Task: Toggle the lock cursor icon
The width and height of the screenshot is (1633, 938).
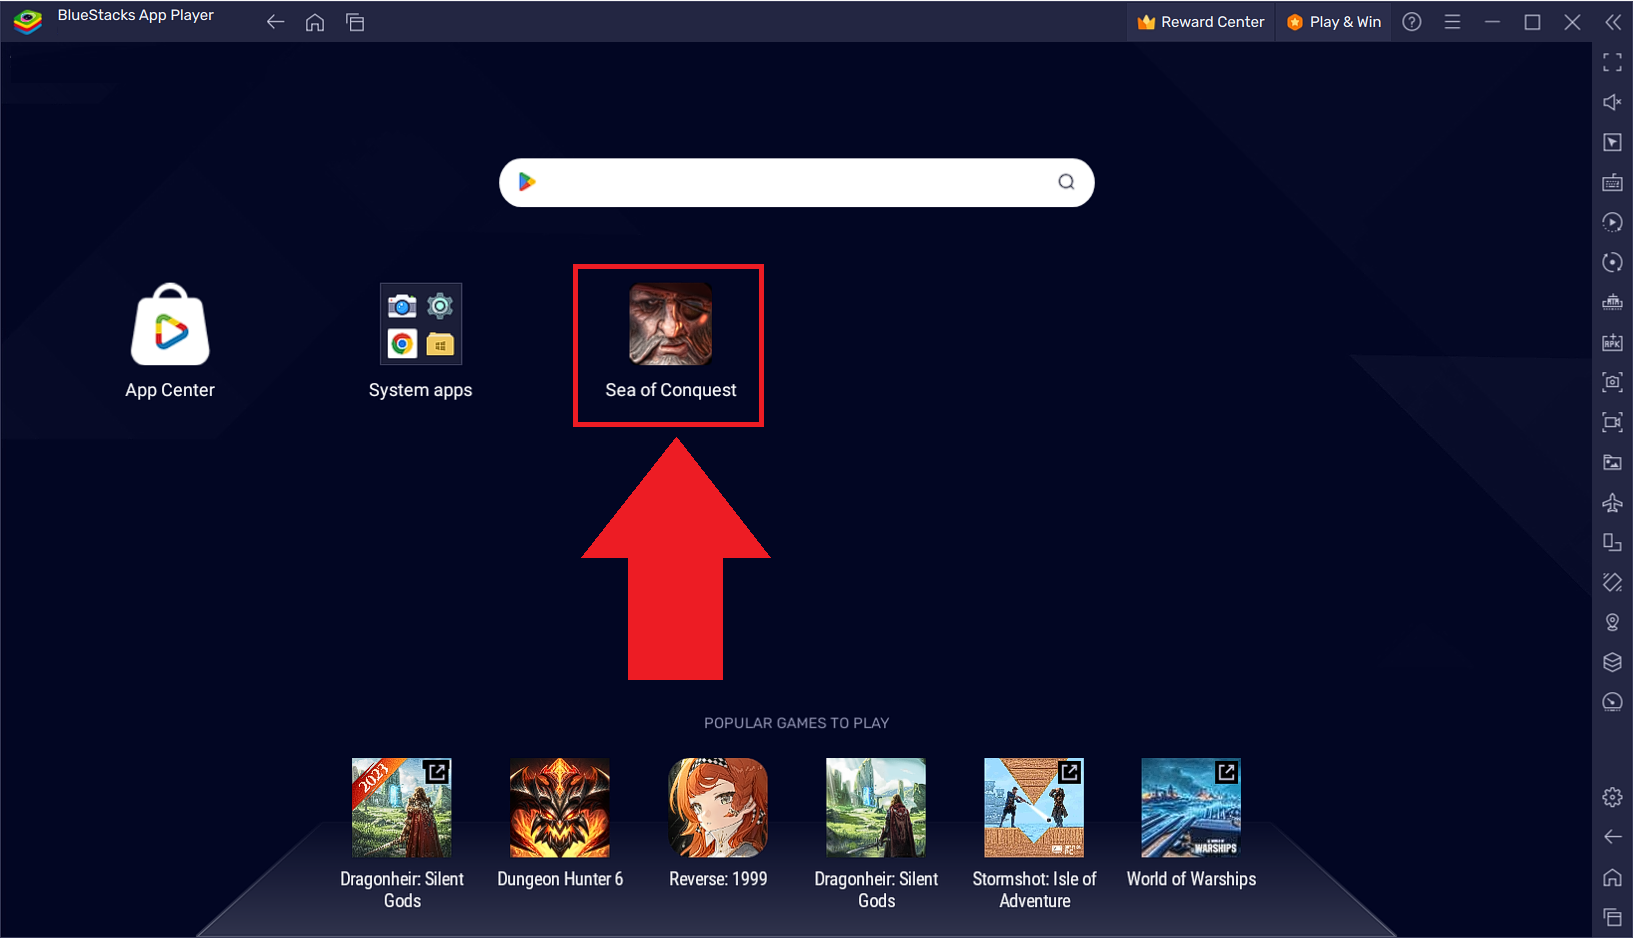Action: (x=1612, y=142)
